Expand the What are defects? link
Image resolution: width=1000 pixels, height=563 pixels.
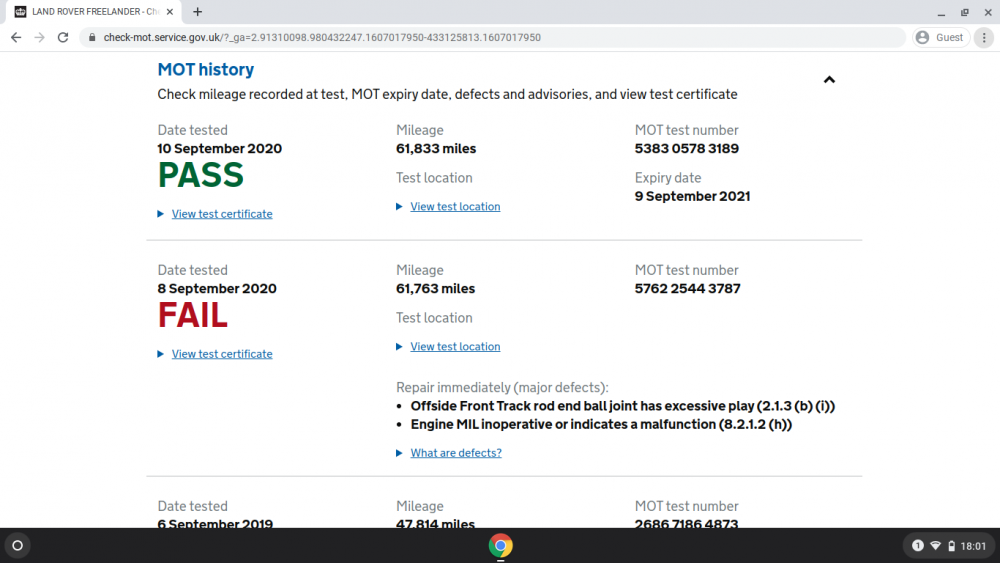456,453
